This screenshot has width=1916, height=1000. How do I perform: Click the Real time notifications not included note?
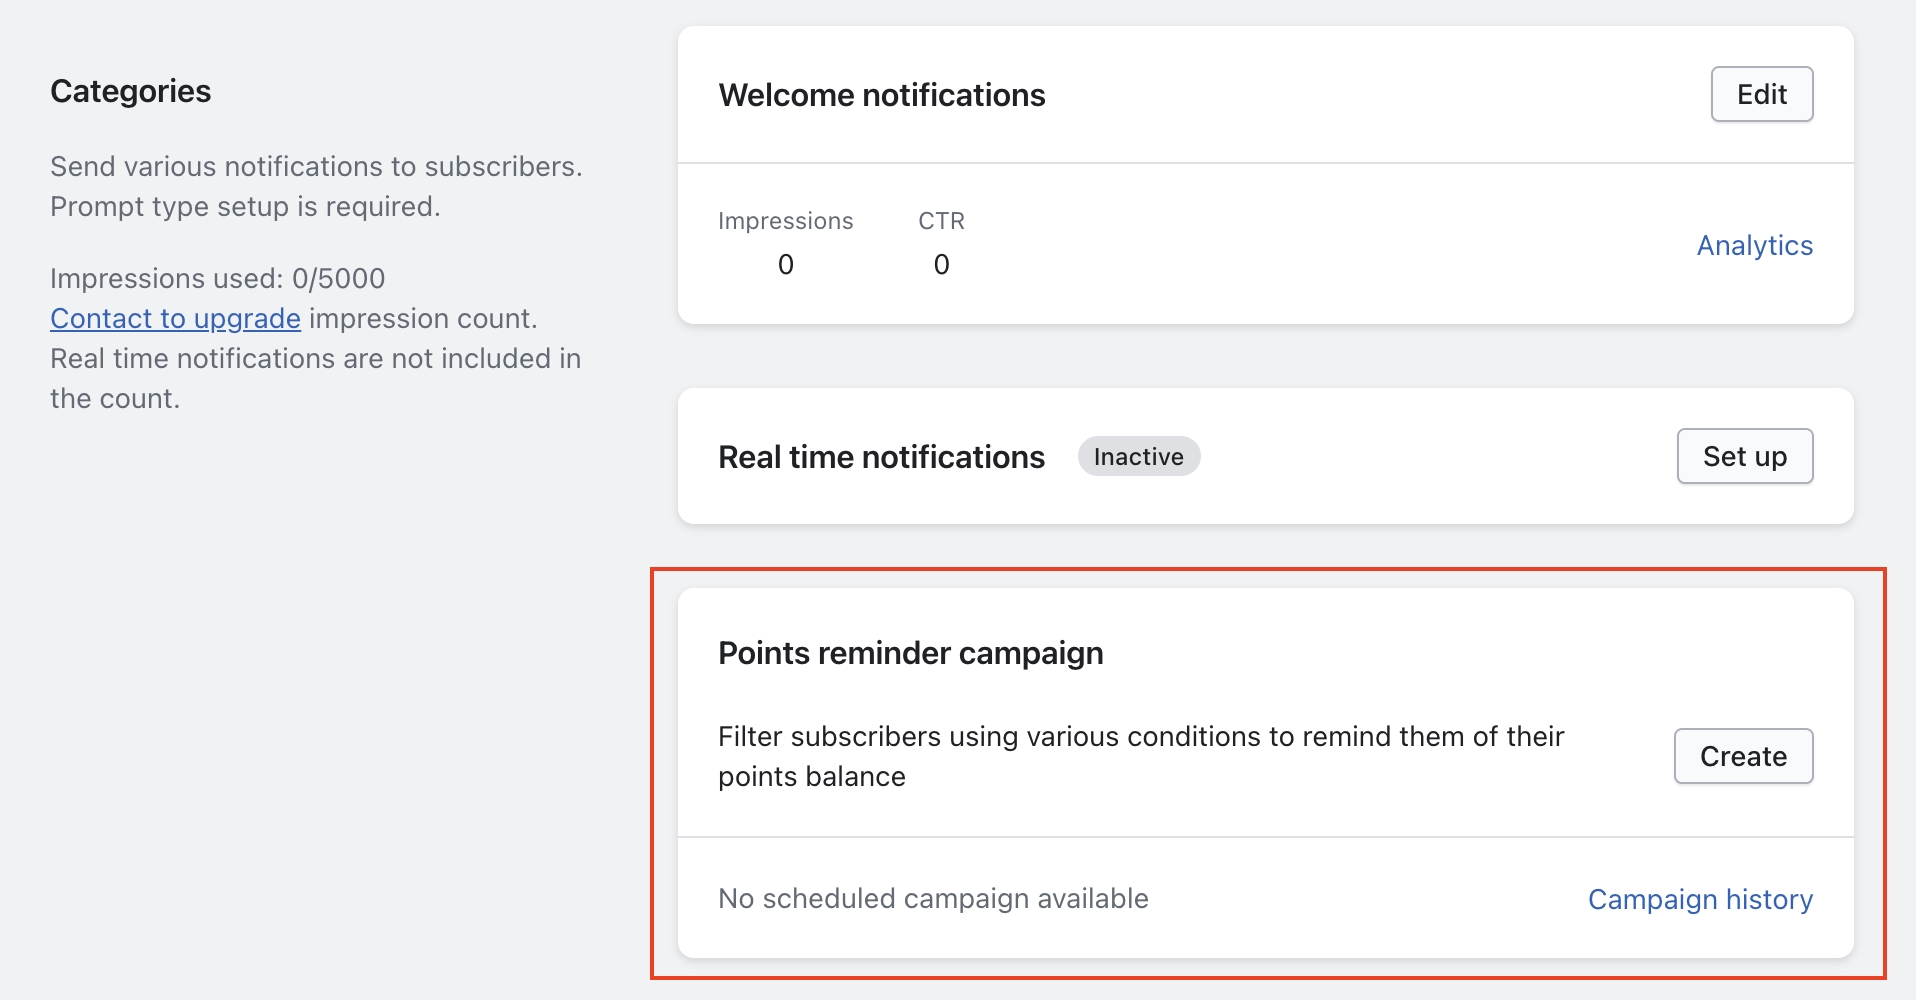[x=315, y=359]
